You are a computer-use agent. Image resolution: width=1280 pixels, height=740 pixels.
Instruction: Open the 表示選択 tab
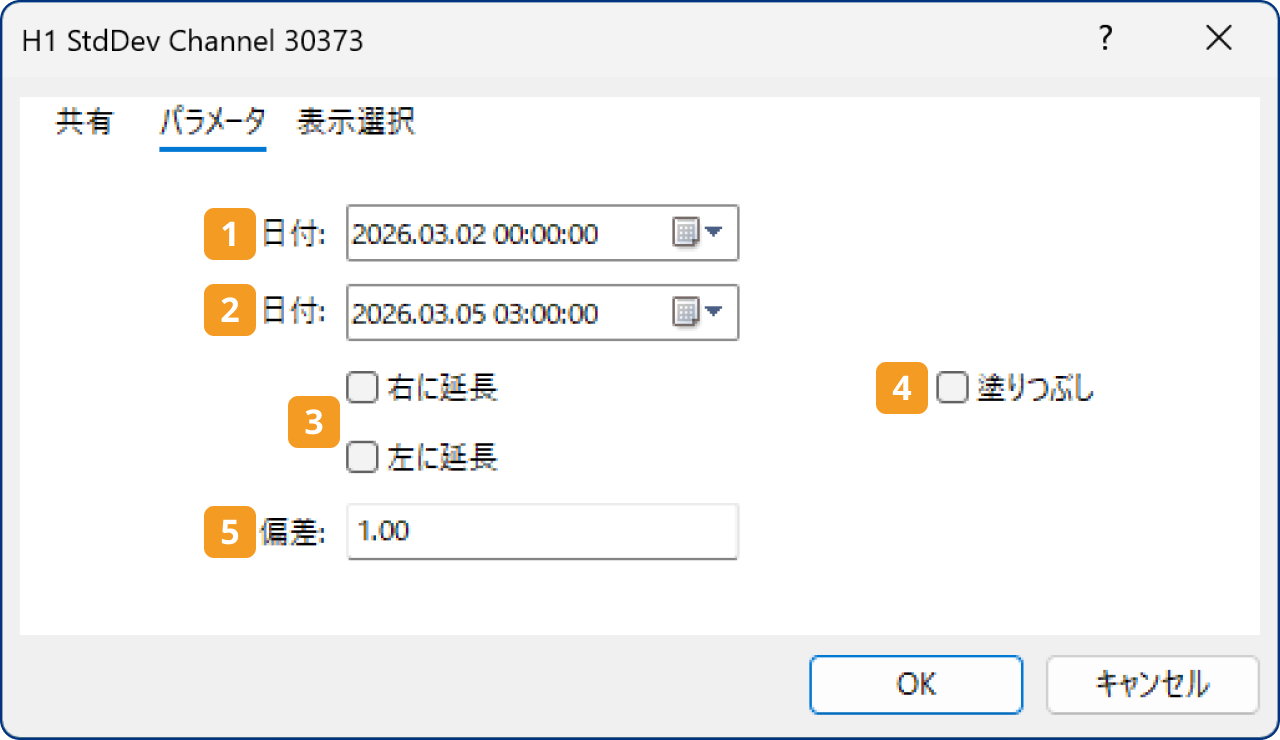(356, 123)
